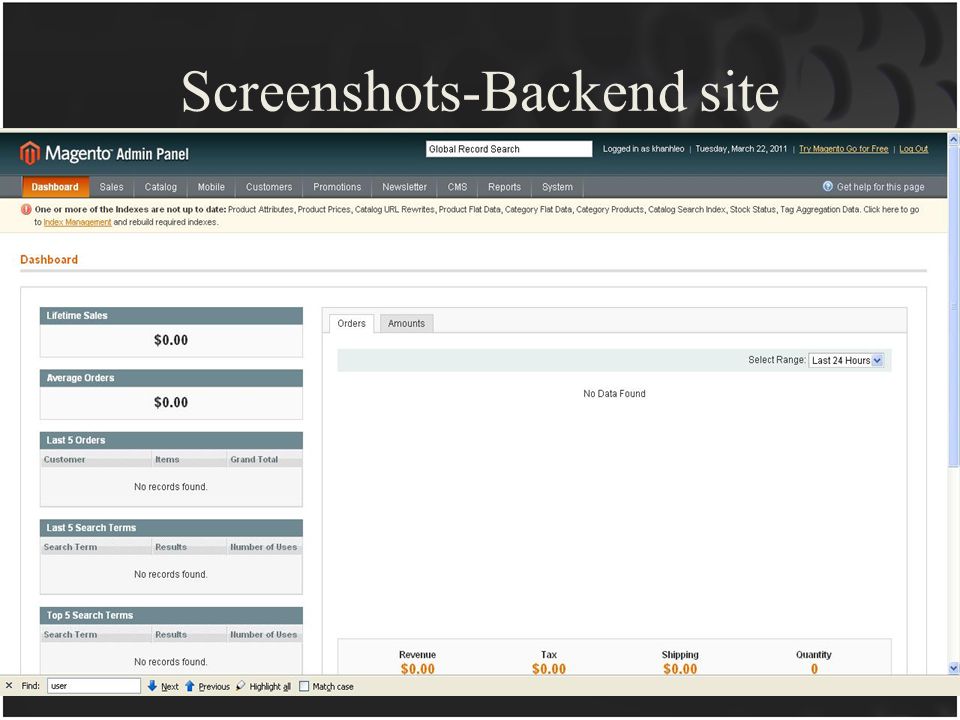Viewport: 960px width, 720px height.
Task: Click the Try Magento Go for Free link
Action: (844, 149)
